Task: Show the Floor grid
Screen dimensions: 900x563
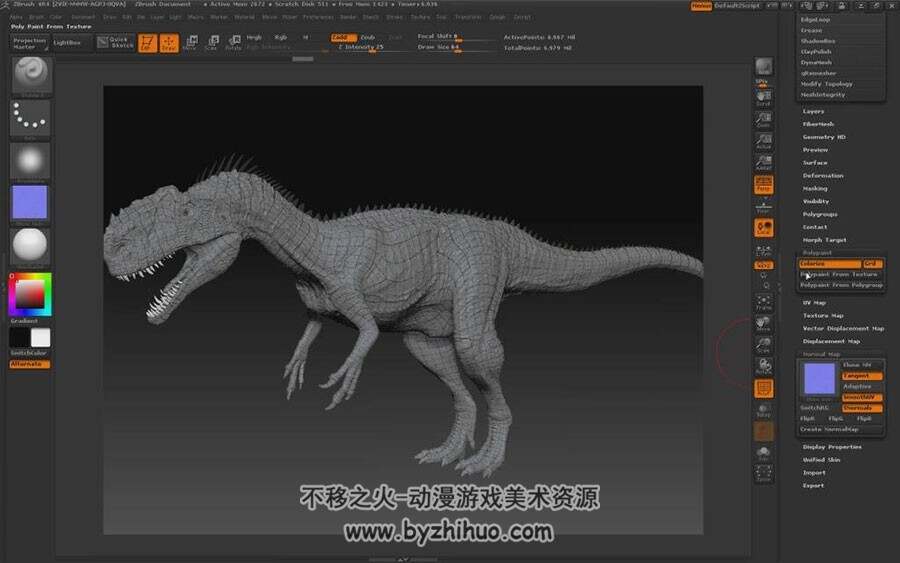Action: (763, 207)
